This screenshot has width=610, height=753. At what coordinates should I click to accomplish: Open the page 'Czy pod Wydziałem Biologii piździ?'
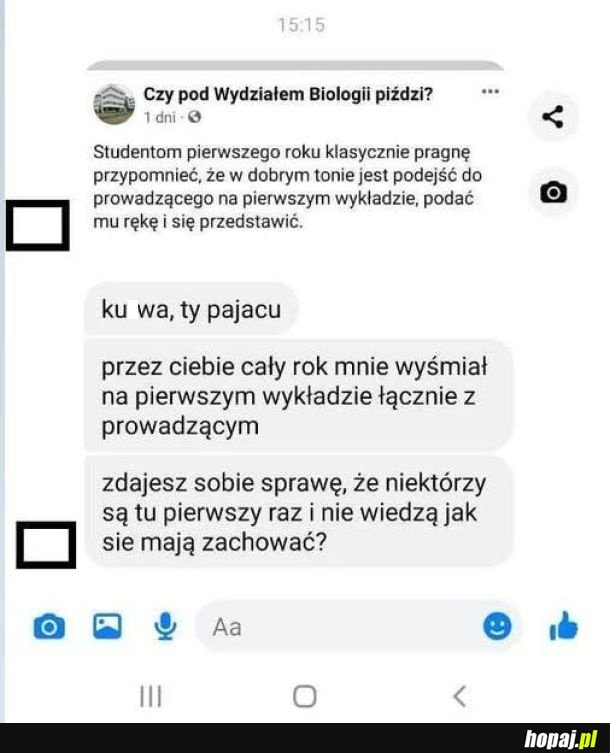pos(288,94)
